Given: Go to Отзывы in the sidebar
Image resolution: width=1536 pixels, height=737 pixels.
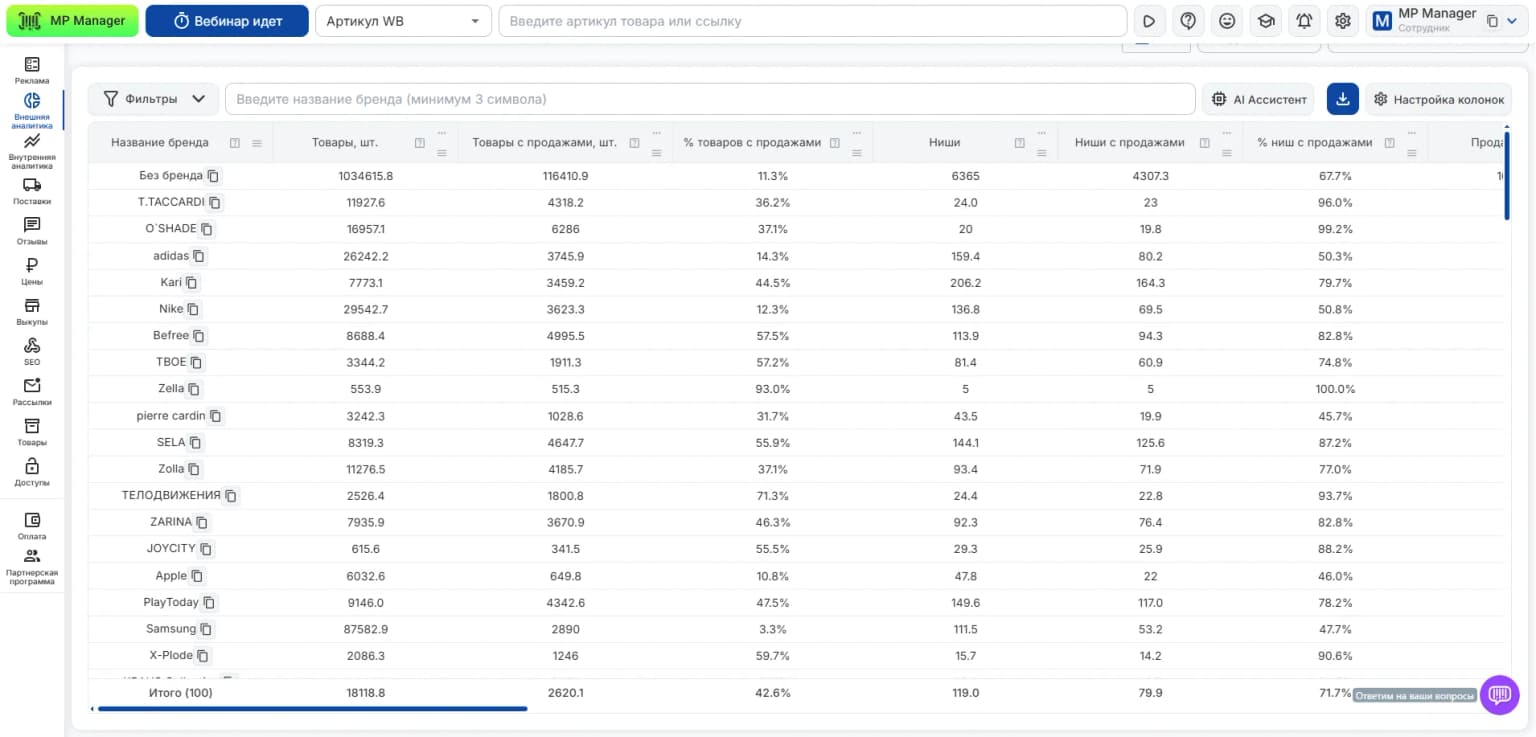Looking at the screenshot, I should coord(32,231).
